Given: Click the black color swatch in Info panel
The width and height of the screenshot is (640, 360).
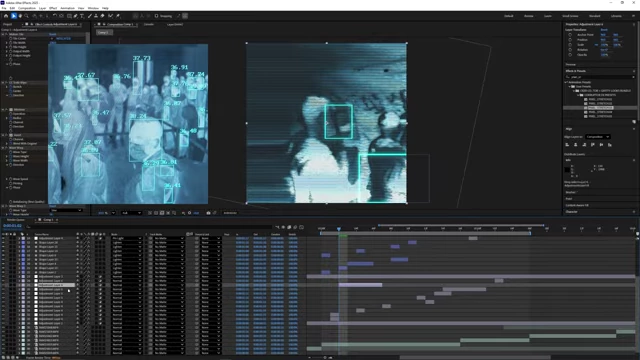Looking at the screenshot, I should tap(567, 169).
